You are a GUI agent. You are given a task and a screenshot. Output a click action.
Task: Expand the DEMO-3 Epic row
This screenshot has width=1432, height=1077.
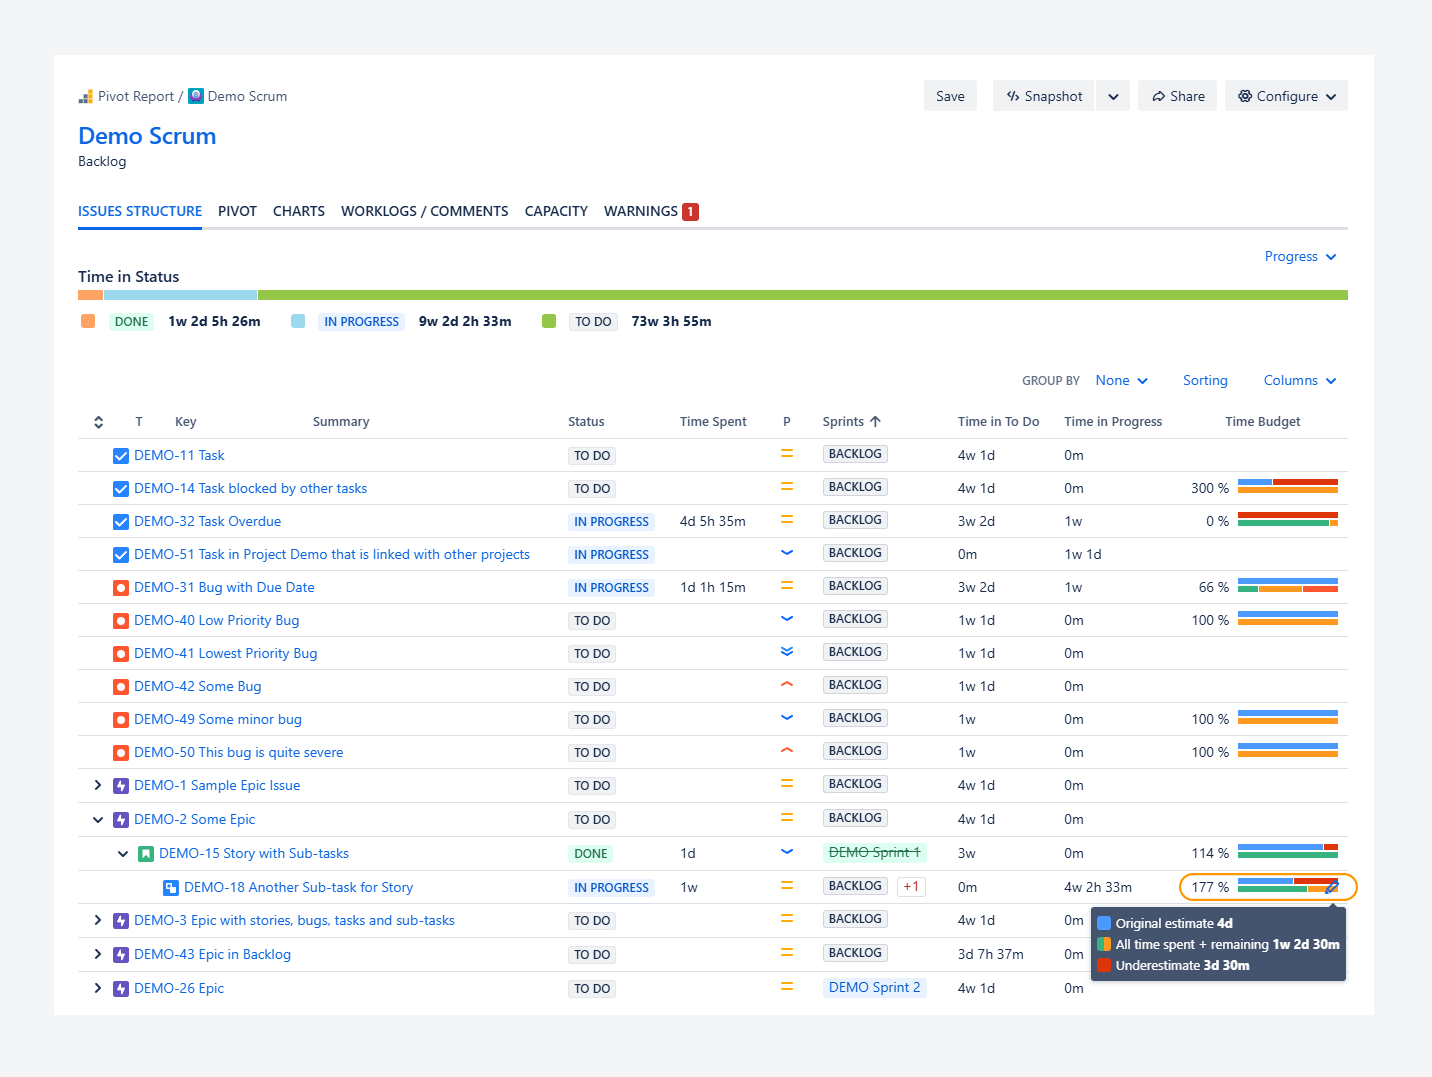(x=97, y=921)
